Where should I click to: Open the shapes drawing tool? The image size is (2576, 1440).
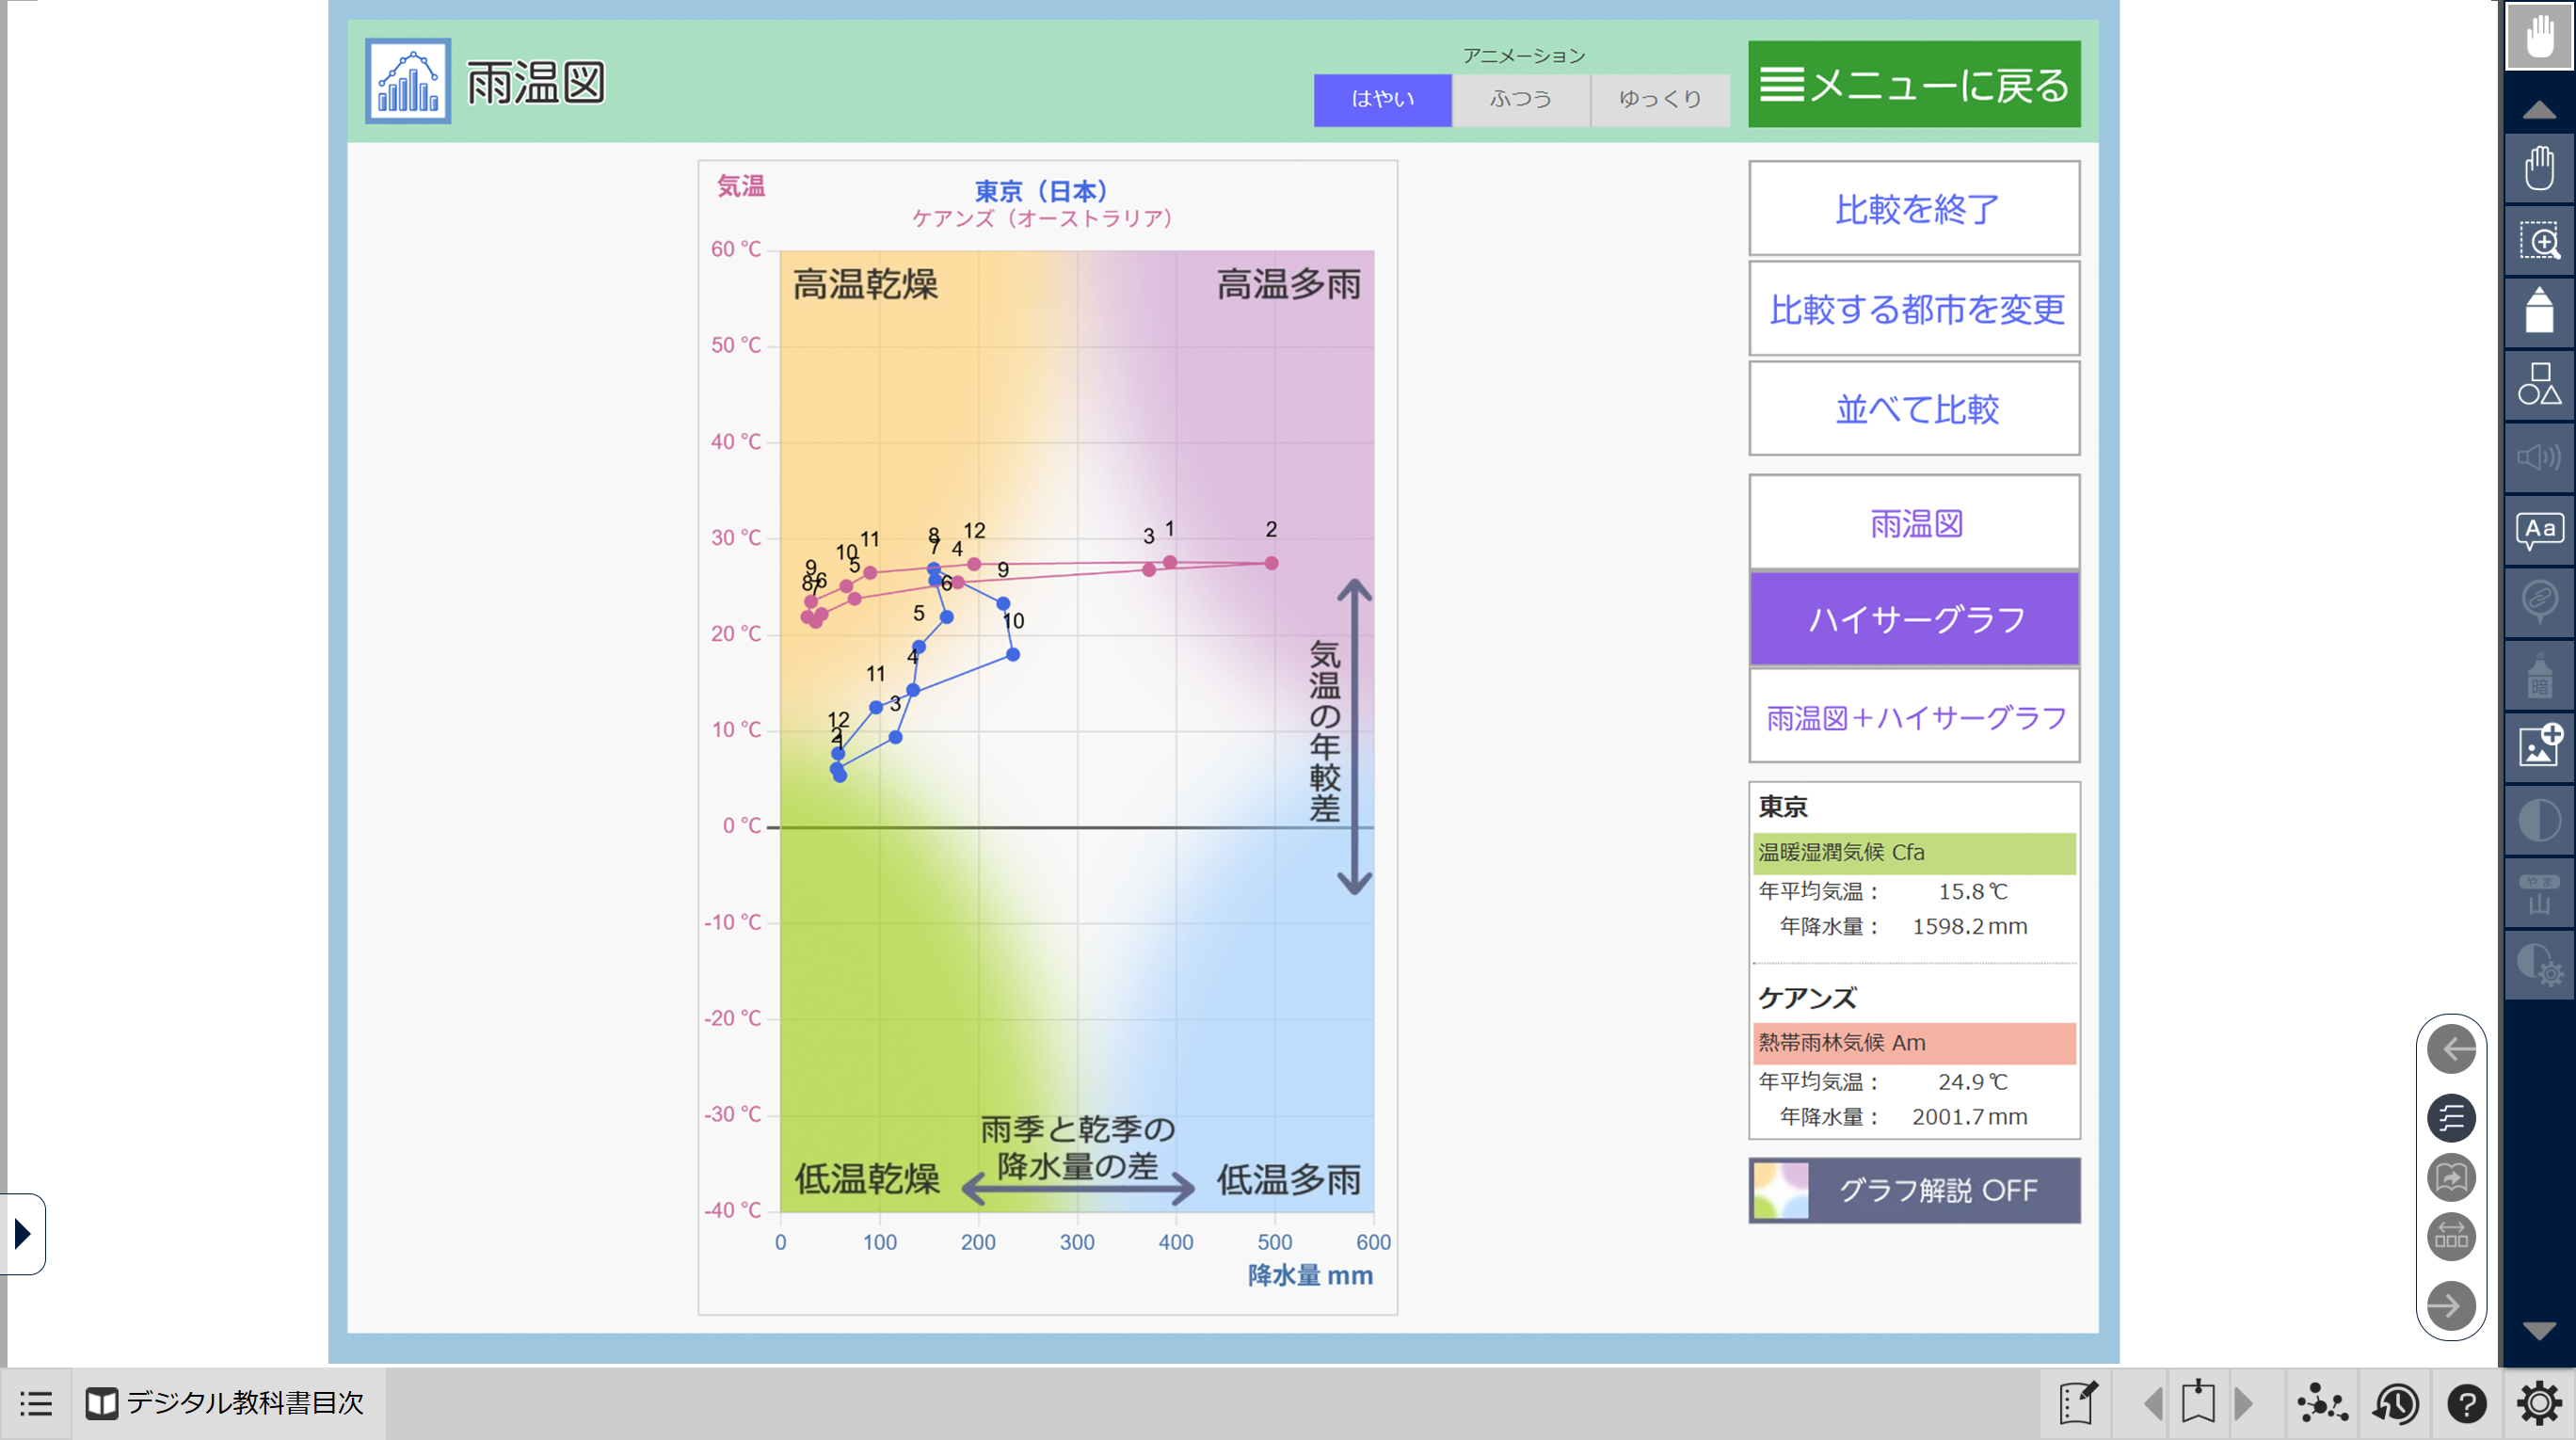[2538, 384]
